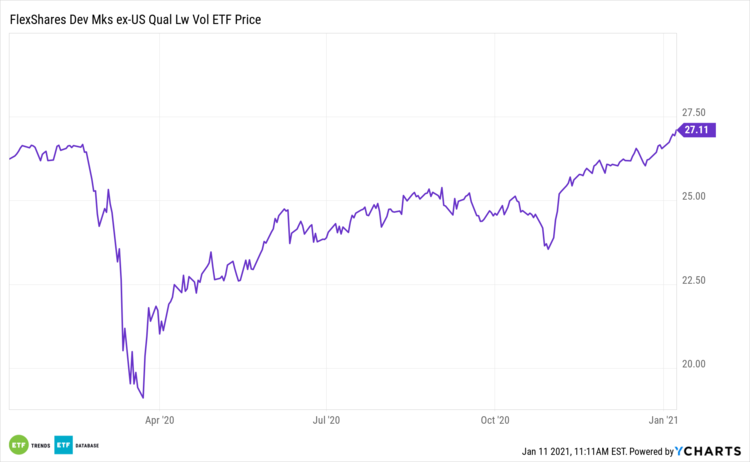Click the 'TRENDS' text beside the green logo
750x462 pixels.
[x=39, y=444]
